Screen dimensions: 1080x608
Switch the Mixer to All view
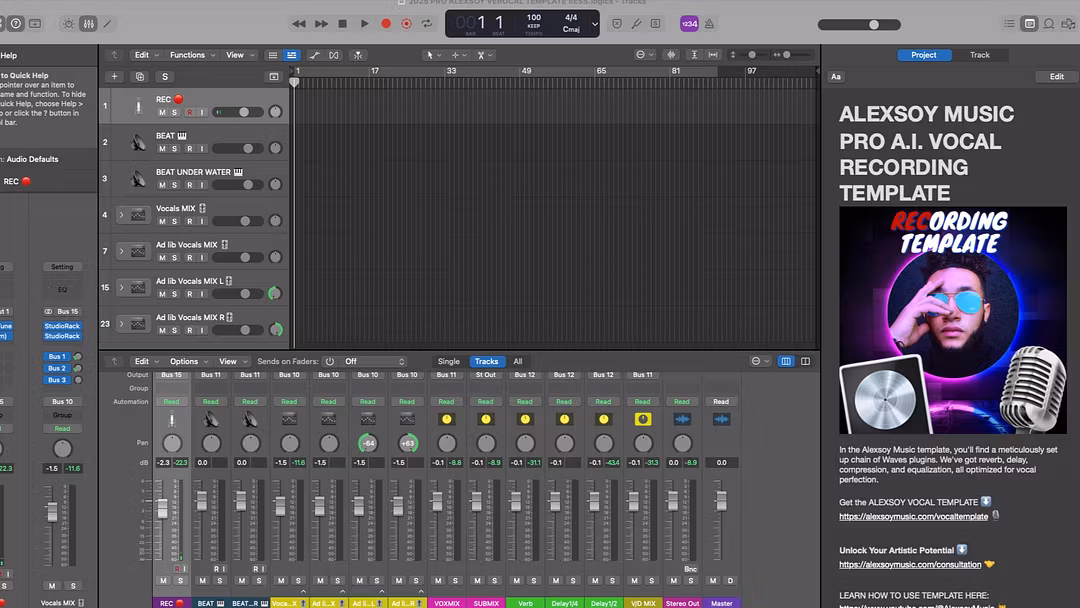518,361
